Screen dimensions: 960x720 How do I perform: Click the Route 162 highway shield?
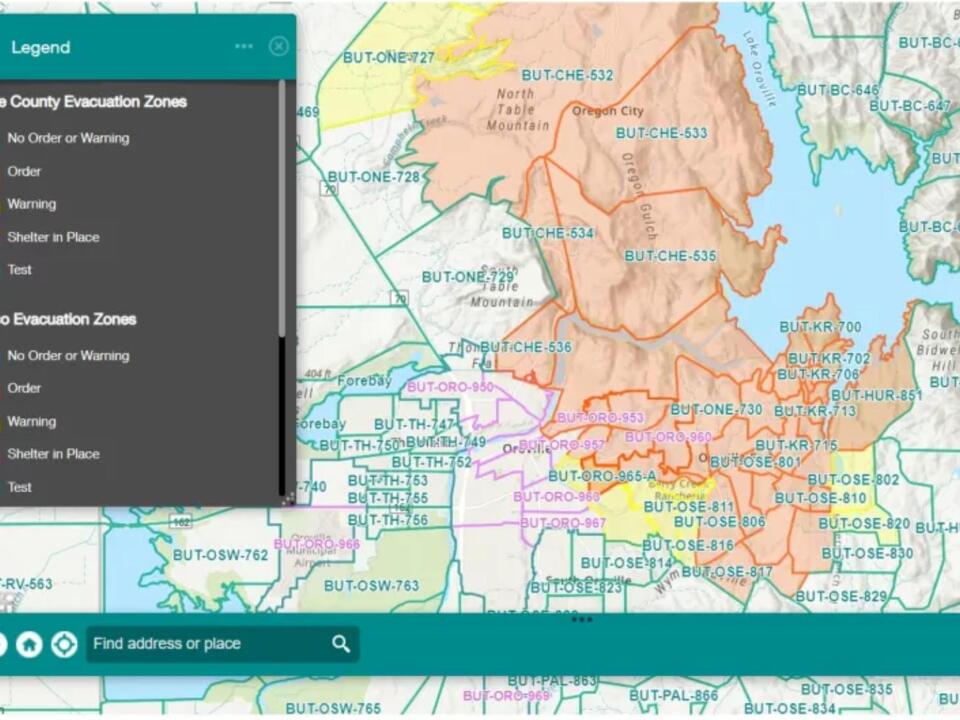pos(182,522)
